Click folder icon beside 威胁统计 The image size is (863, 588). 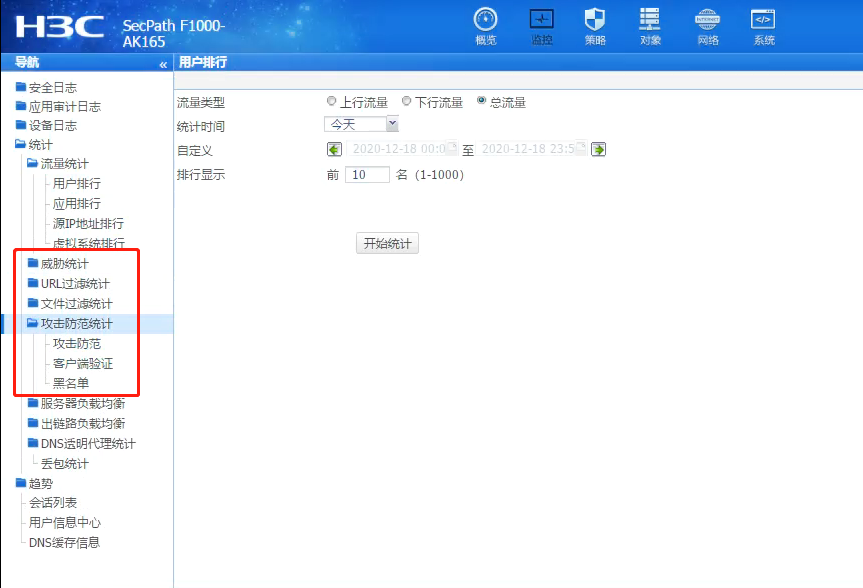point(33,263)
